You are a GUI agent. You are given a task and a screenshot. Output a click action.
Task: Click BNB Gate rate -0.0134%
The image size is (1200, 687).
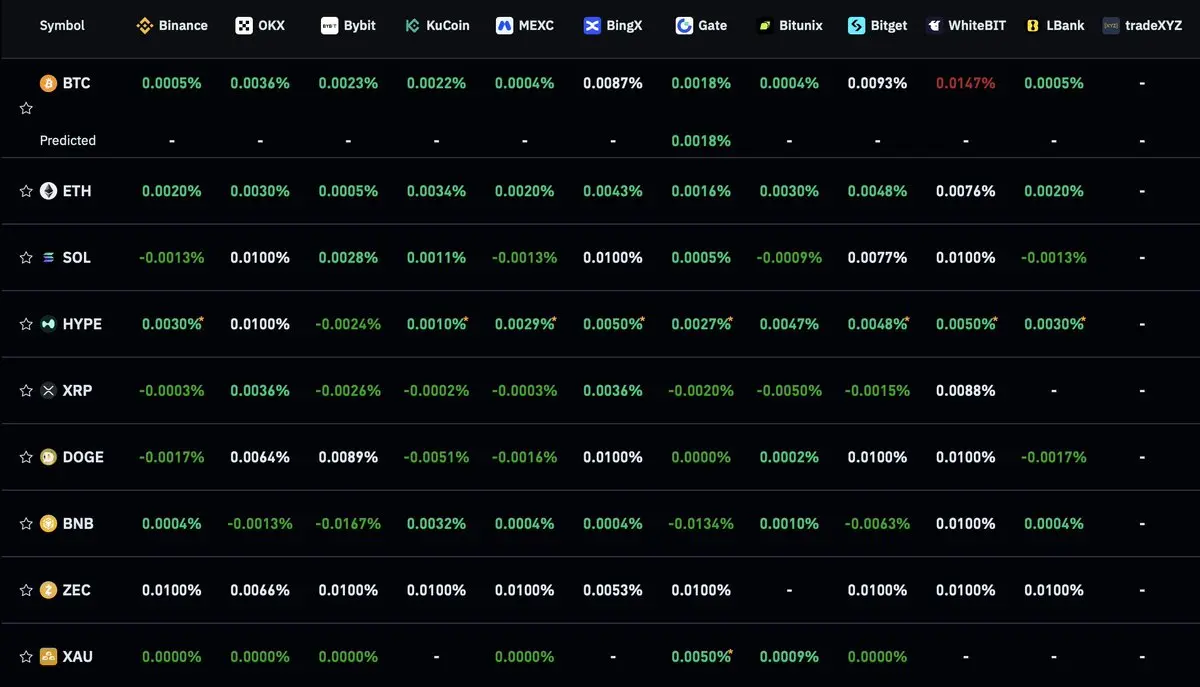click(x=701, y=523)
